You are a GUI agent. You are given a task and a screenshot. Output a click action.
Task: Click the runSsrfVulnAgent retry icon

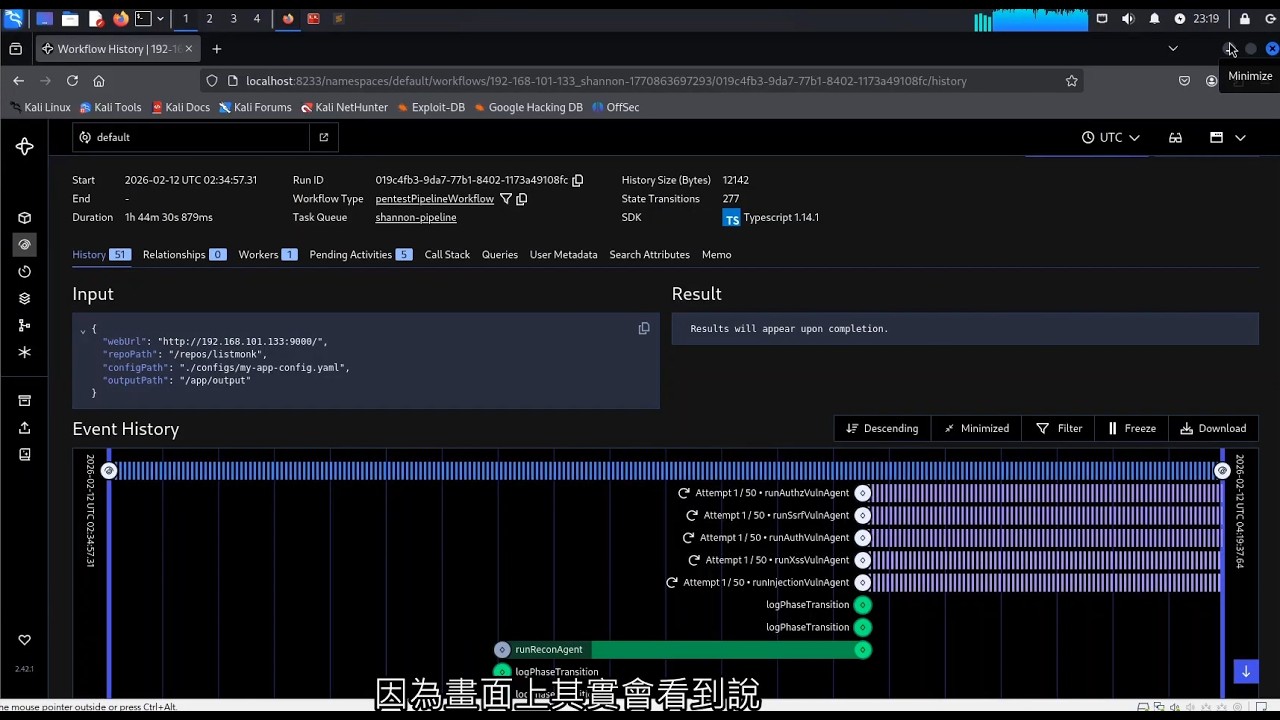pyautogui.click(x=692, y=516)
